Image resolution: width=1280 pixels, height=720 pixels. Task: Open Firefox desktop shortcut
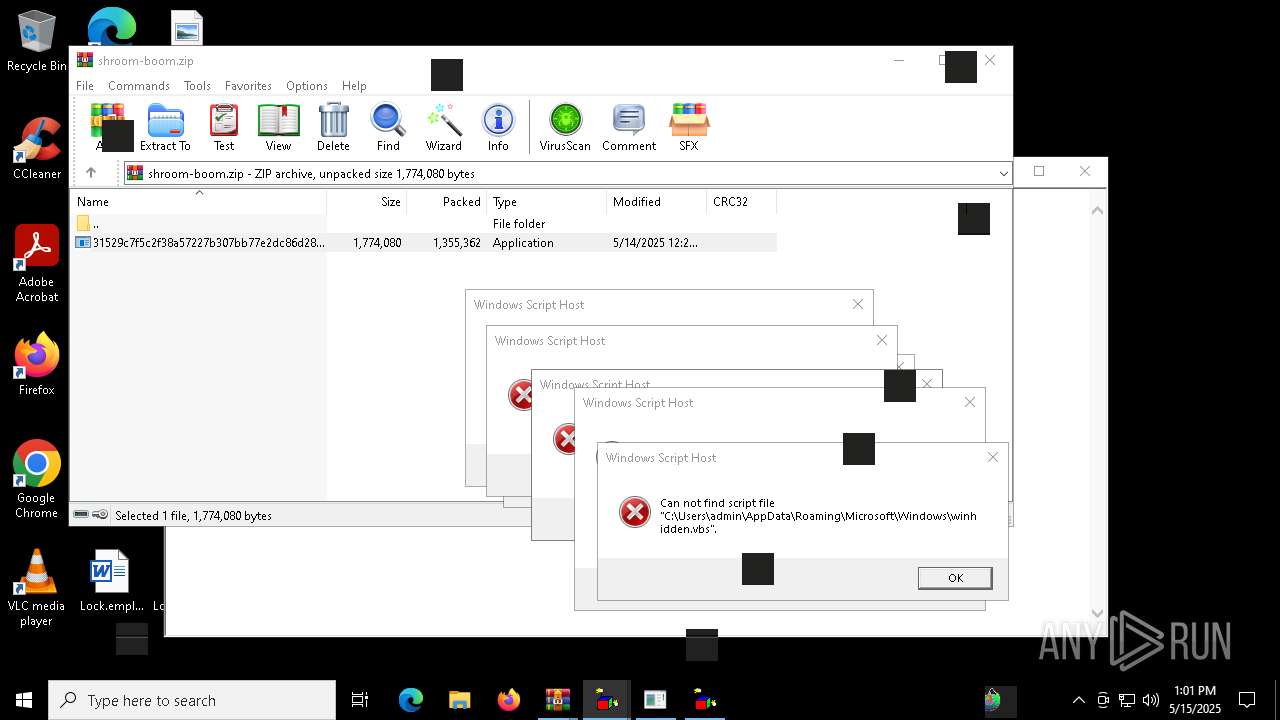(37, 364)
